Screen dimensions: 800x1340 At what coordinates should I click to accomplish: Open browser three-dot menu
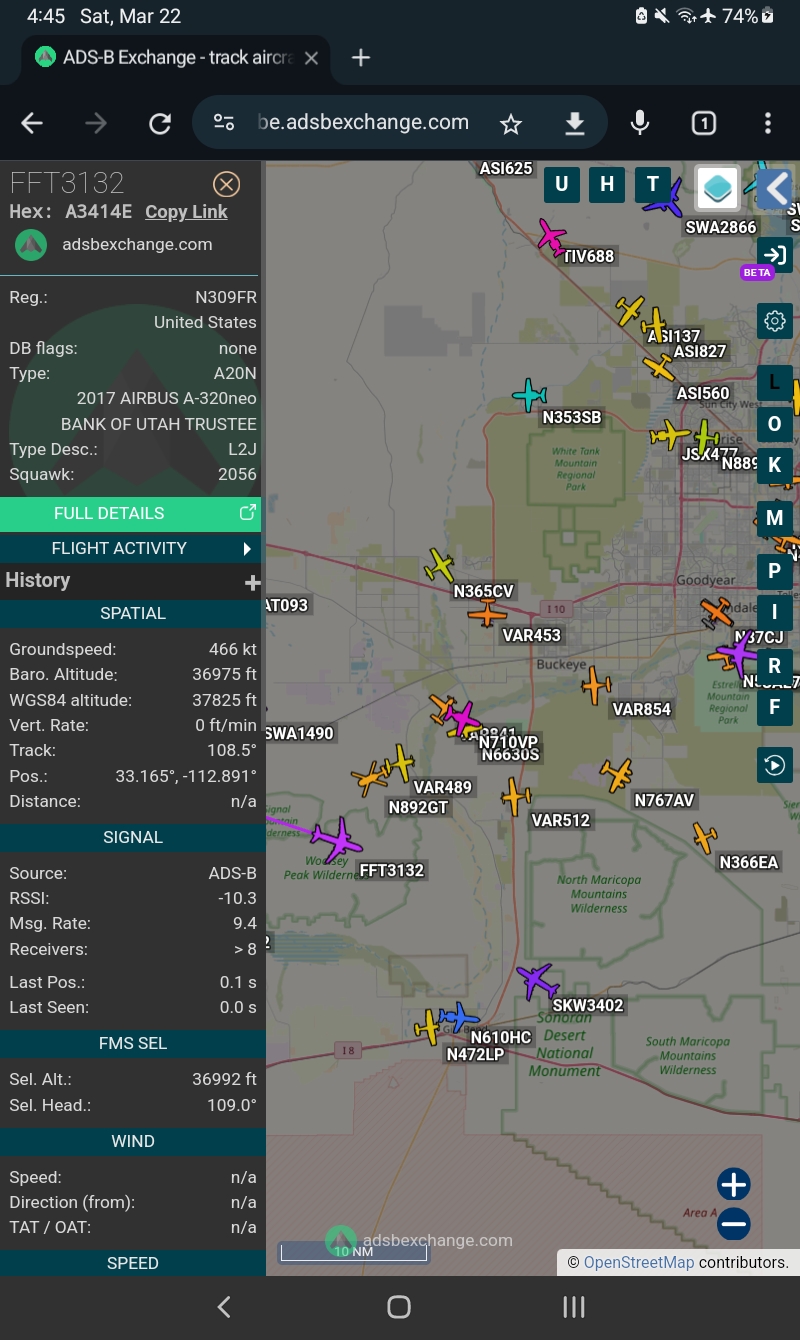click(x=768, y=123)
